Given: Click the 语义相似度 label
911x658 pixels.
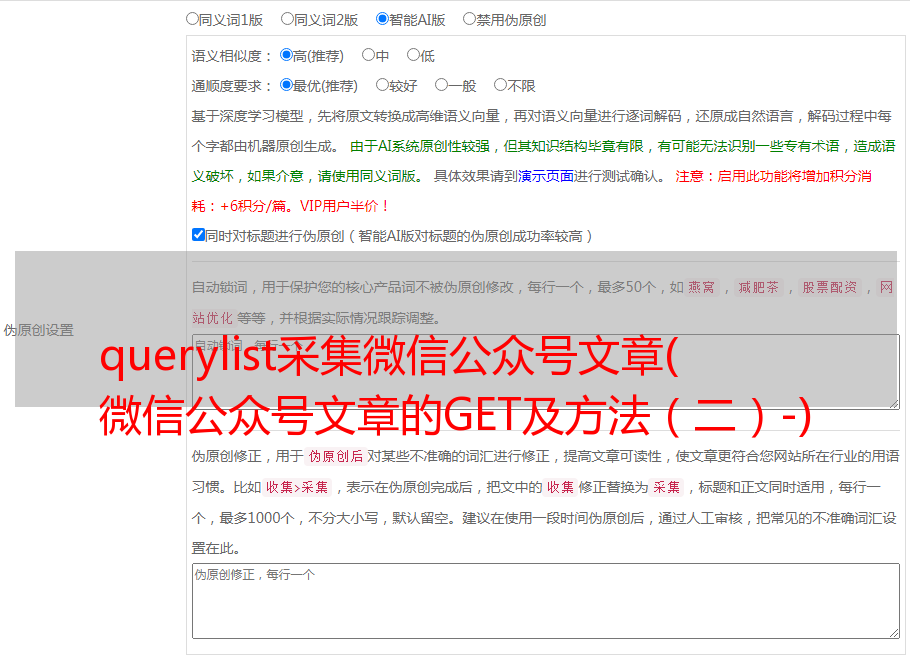Looking at the screenshot, I should (x=232, y=56).
